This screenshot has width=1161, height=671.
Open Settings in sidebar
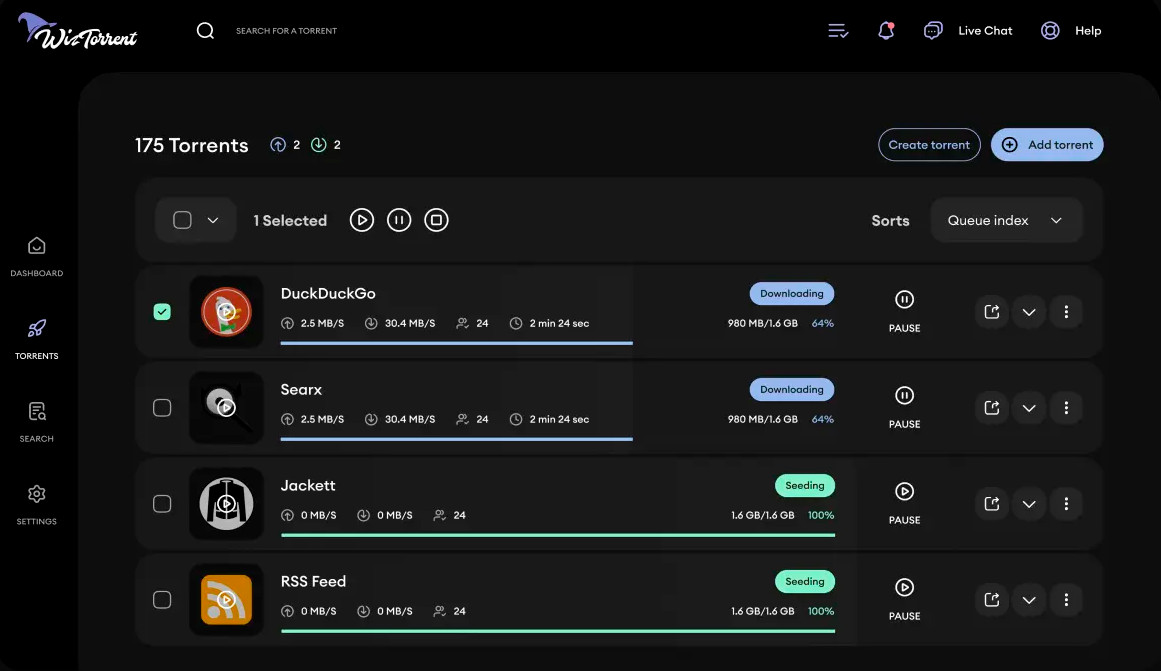click(36, 505)
